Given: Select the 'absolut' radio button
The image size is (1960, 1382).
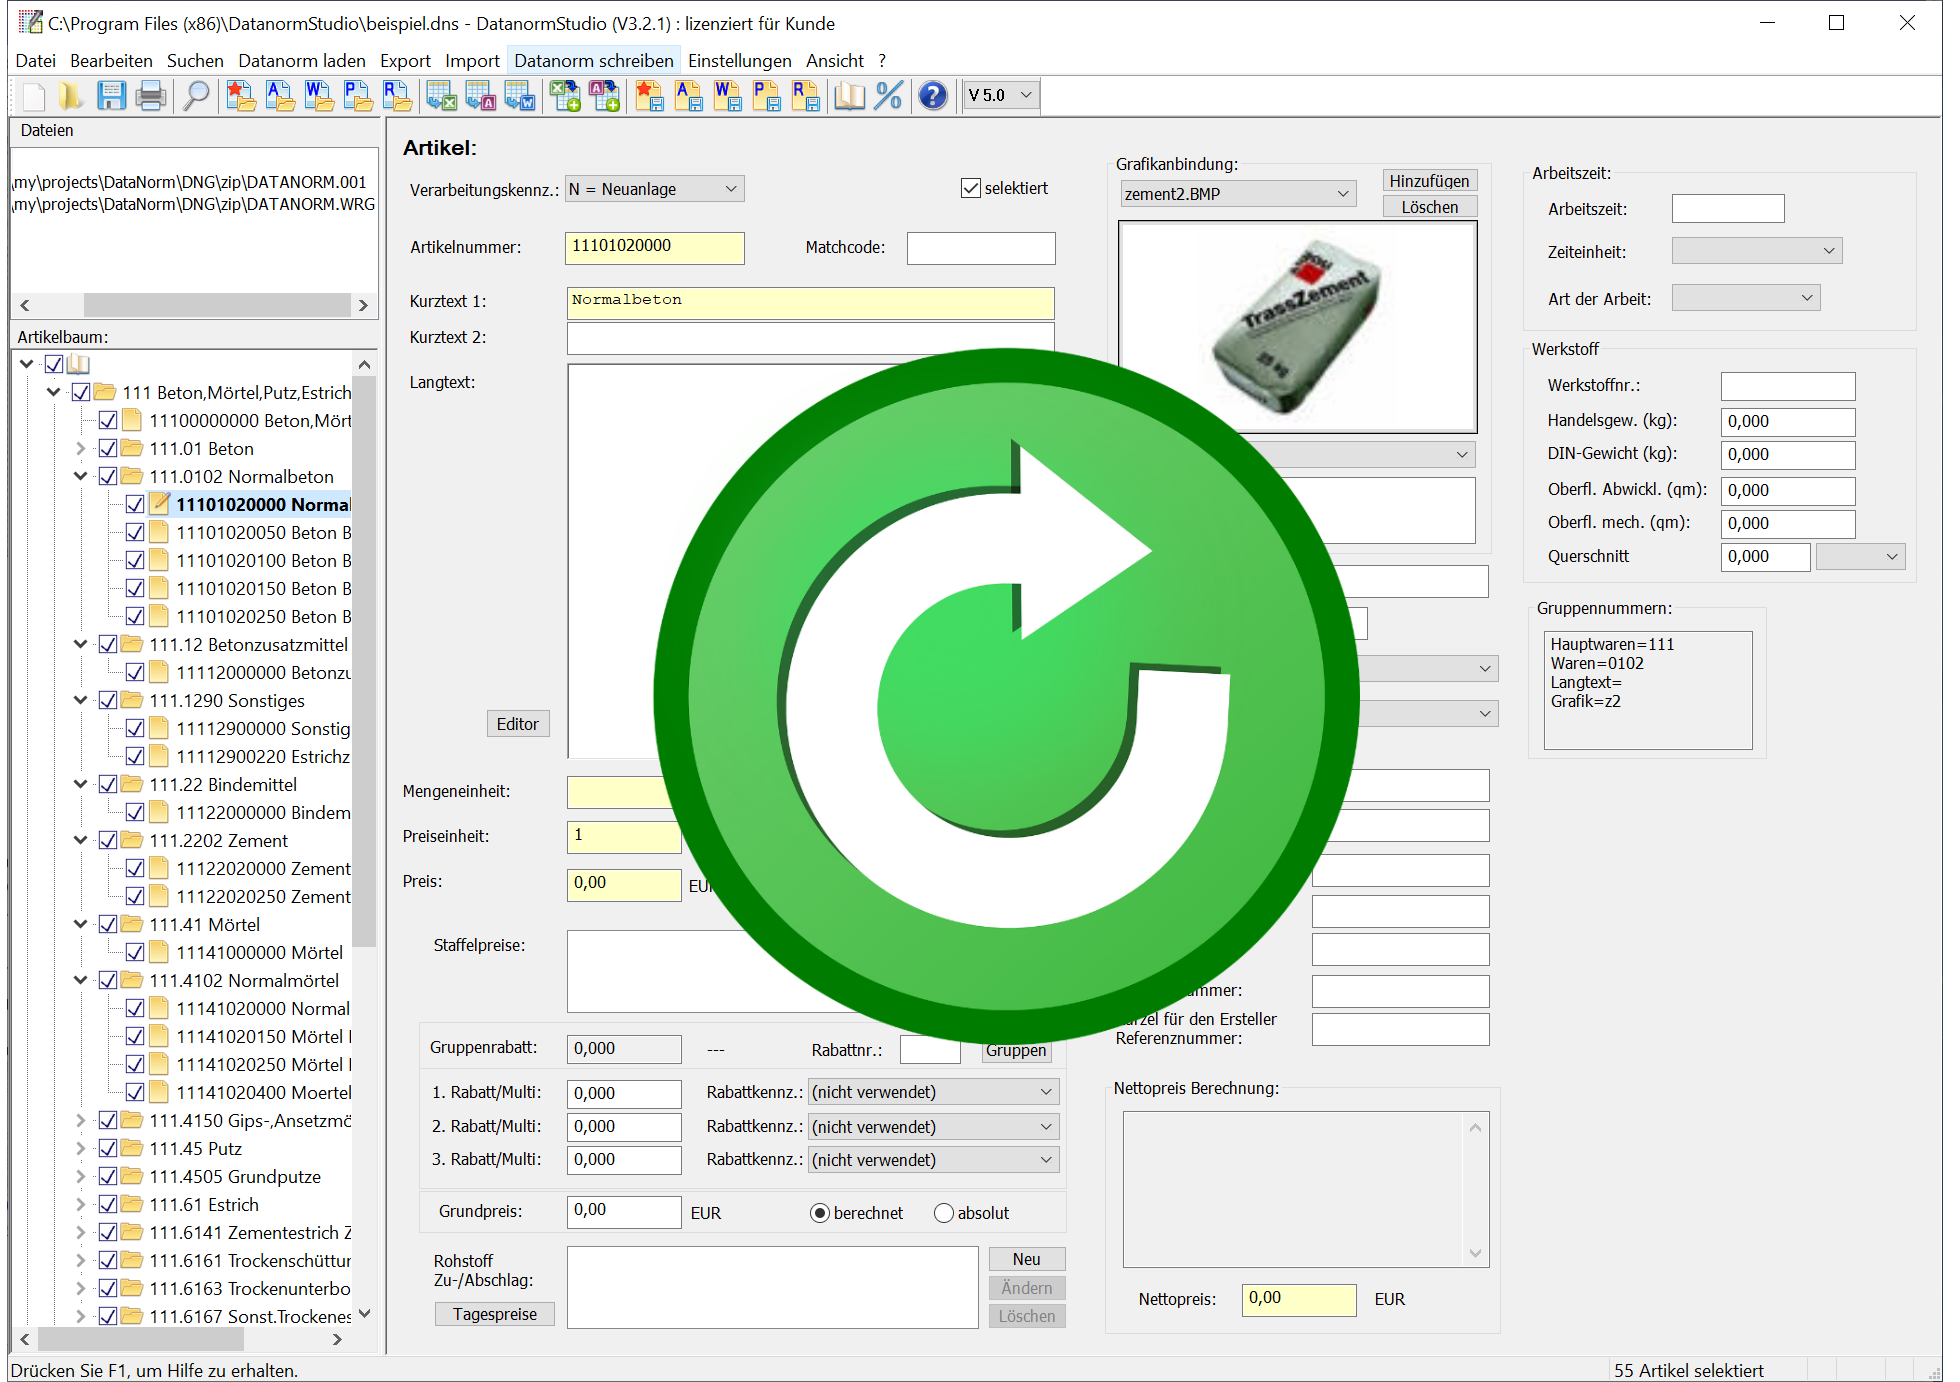Looking at the screenshot, I should pyautogui.click(x=943, y=1213).
